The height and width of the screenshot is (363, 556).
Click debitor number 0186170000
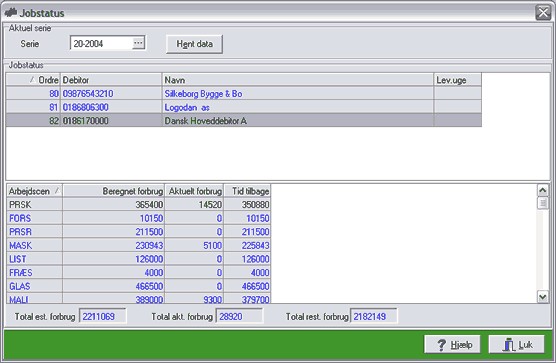[85, 121]
